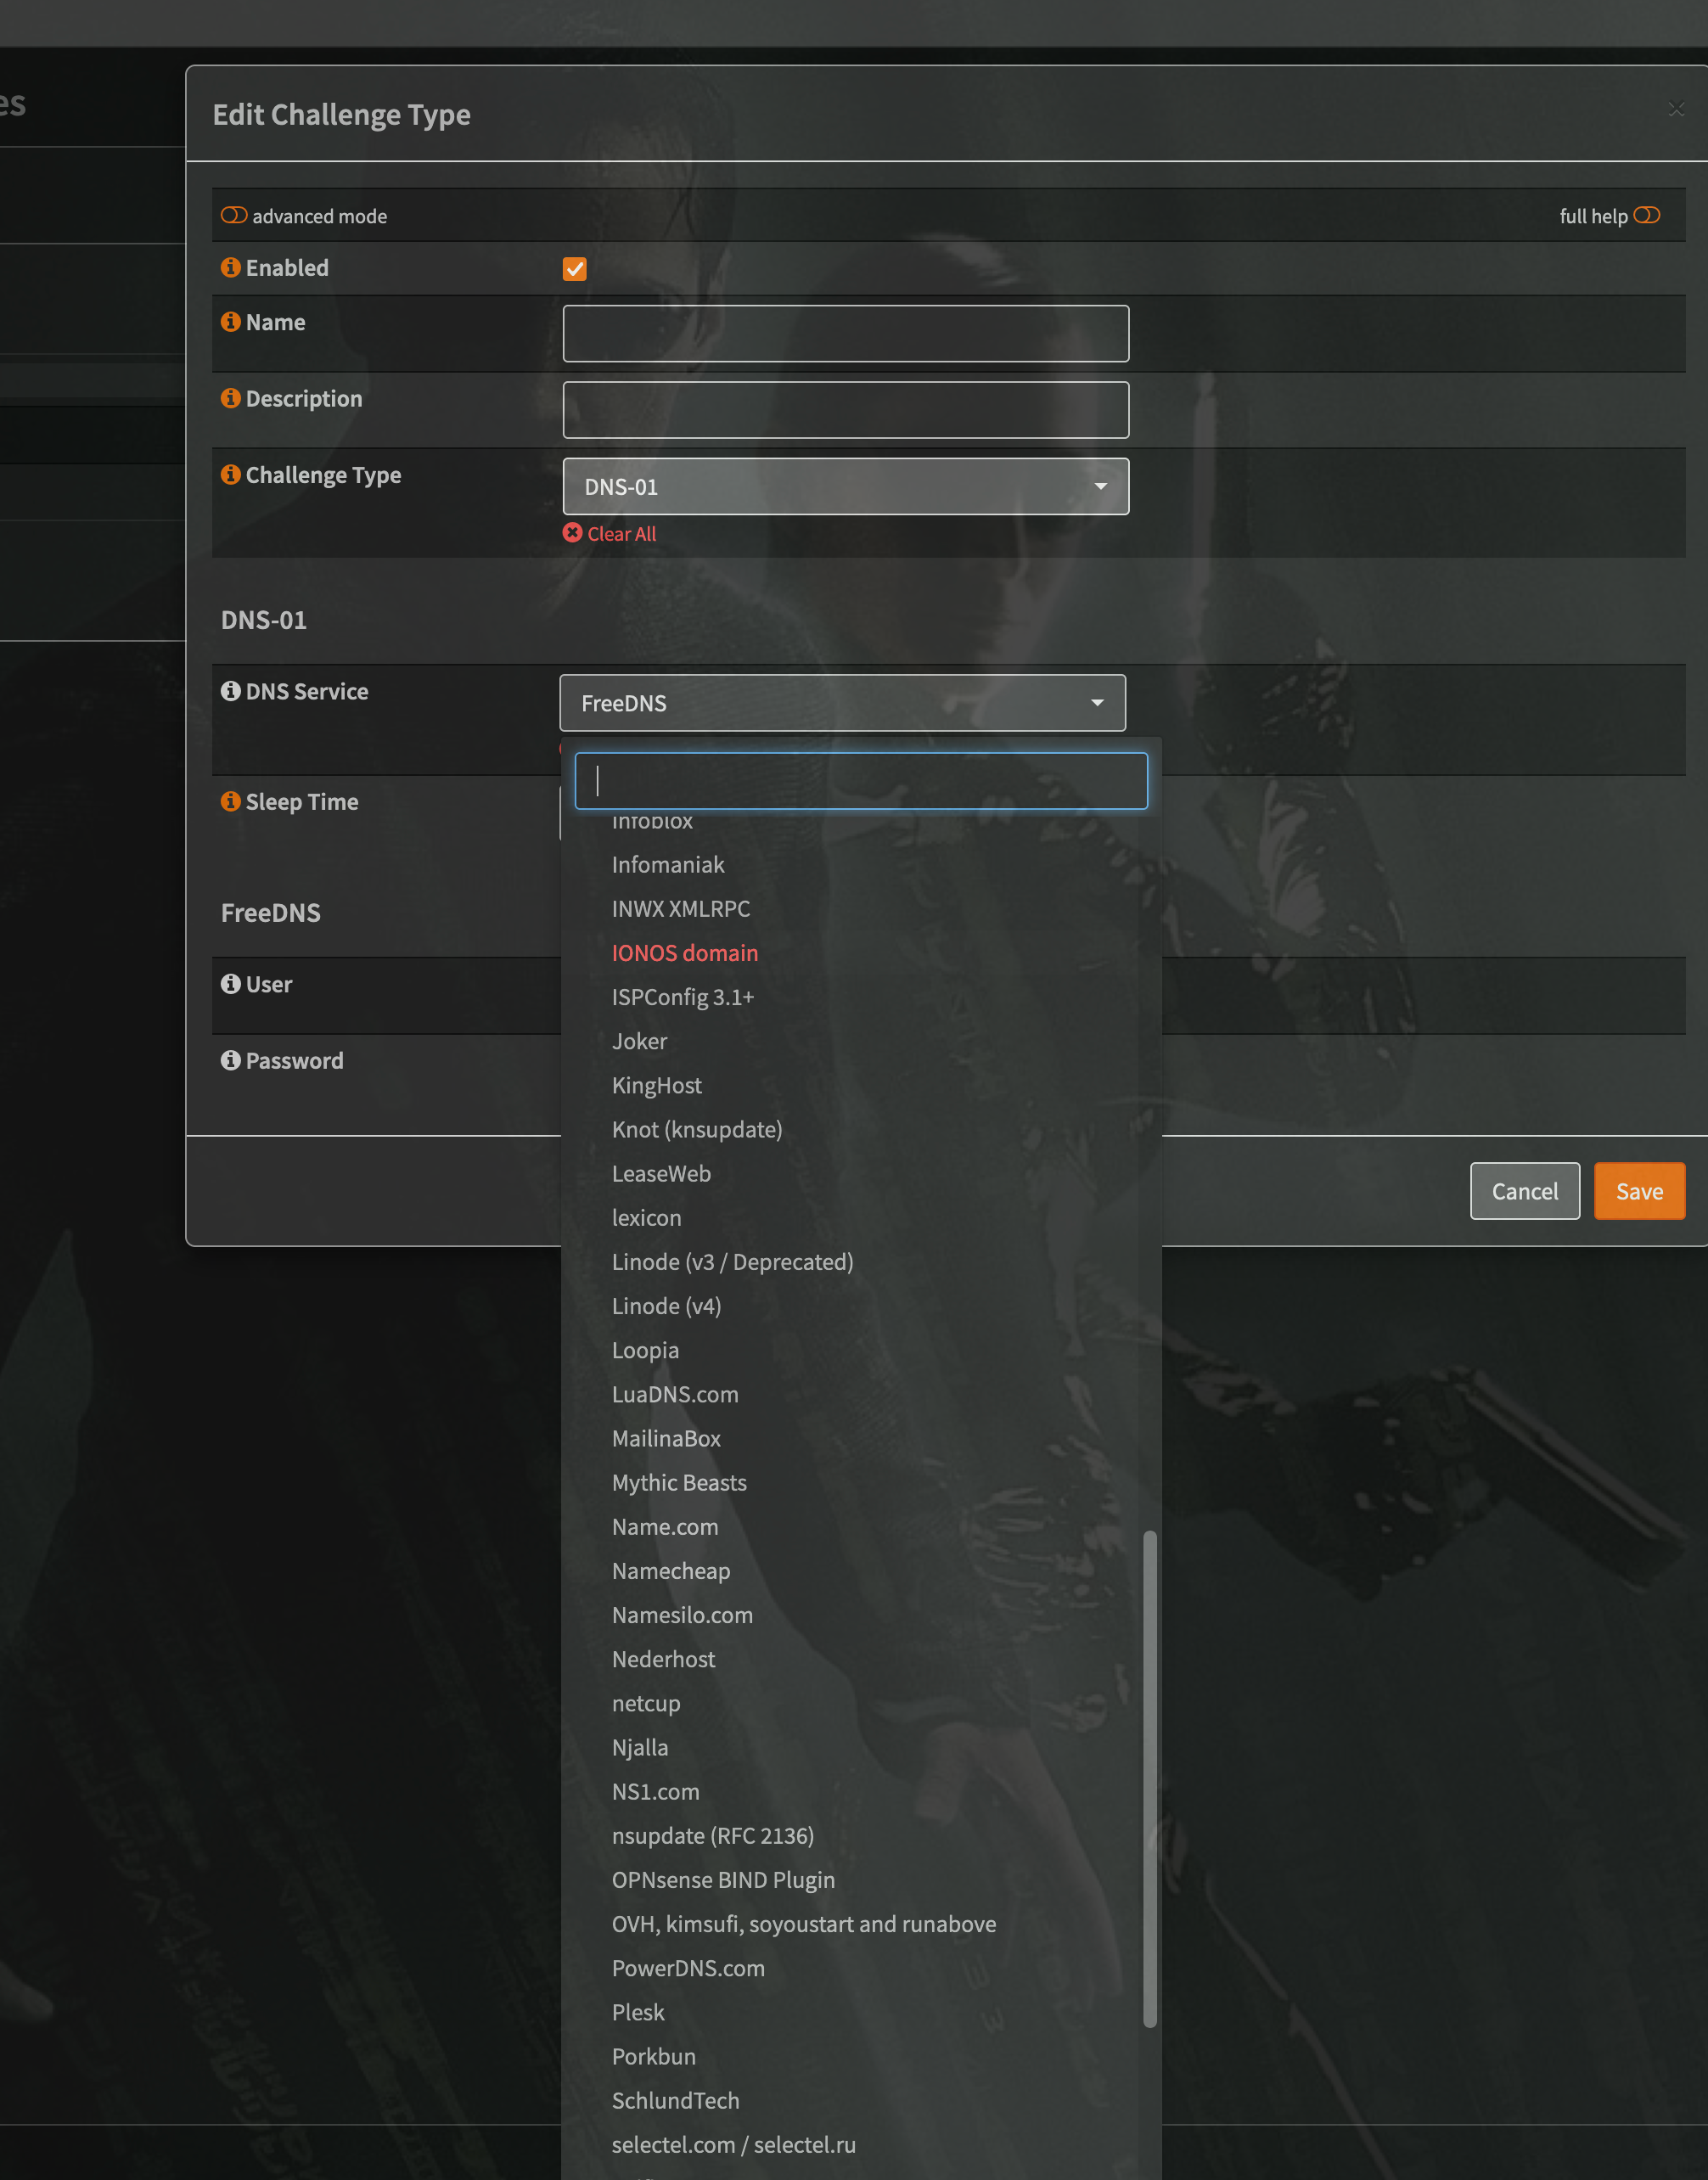Viewport: 1708px width, 2180px height.
Task: Uncheck the Enabled checkbox
Action: pos(575,268)
